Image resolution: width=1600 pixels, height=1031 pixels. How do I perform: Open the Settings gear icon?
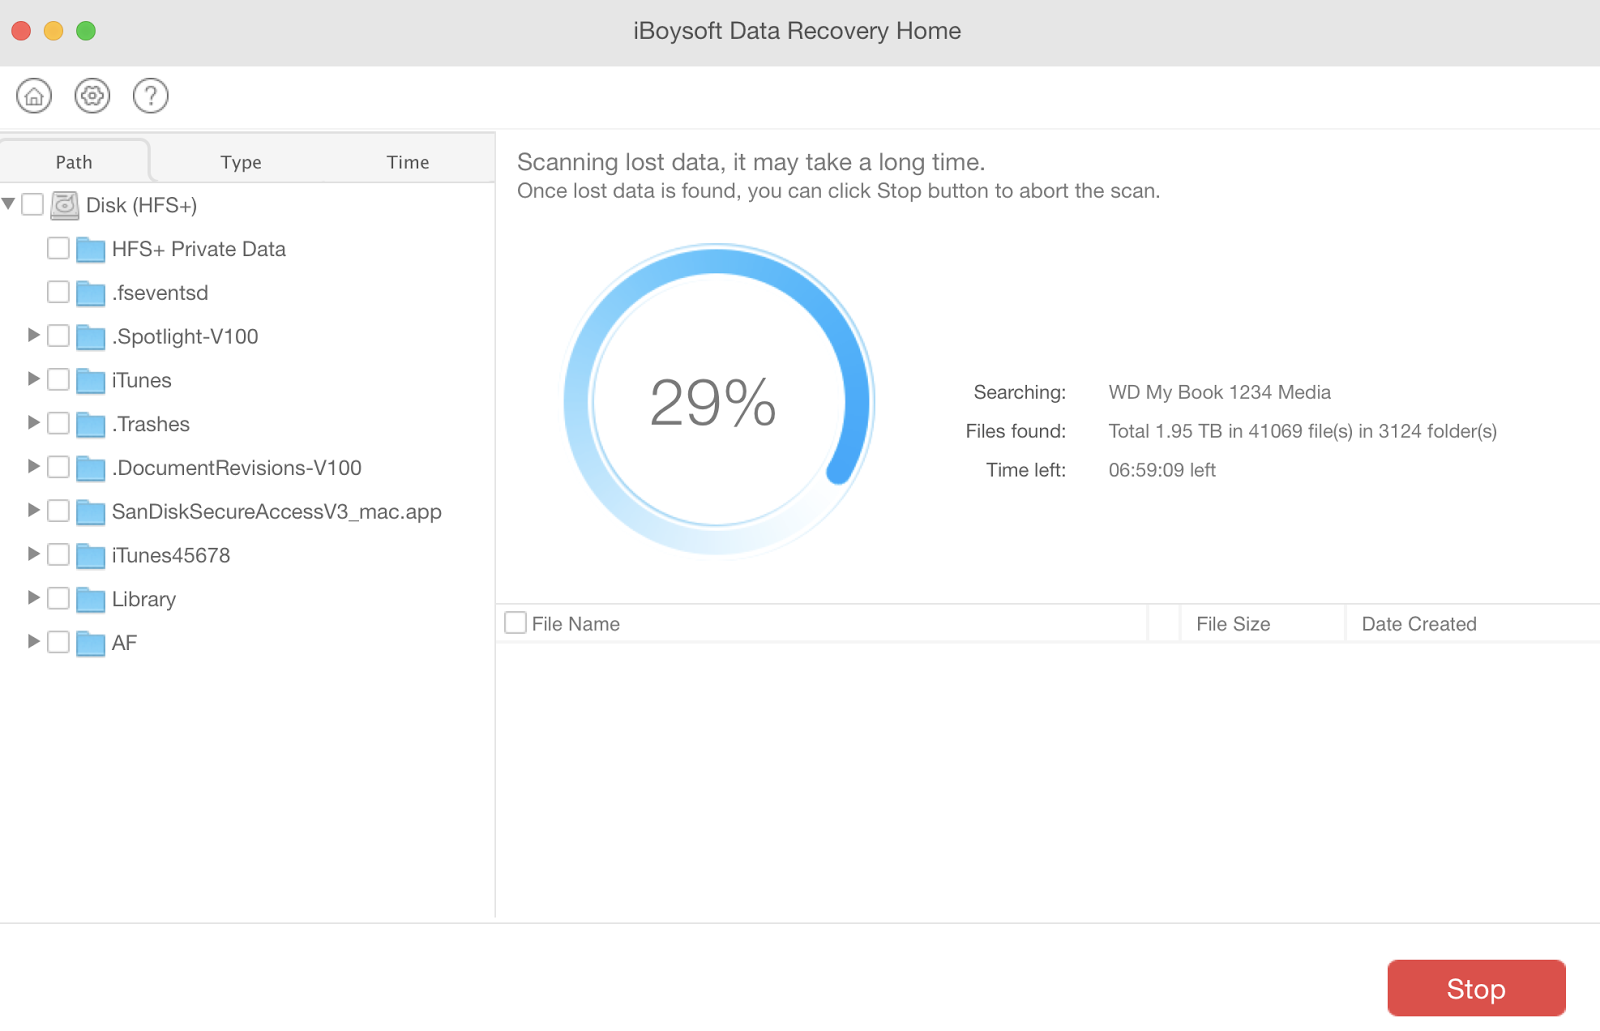click(92, 96)
